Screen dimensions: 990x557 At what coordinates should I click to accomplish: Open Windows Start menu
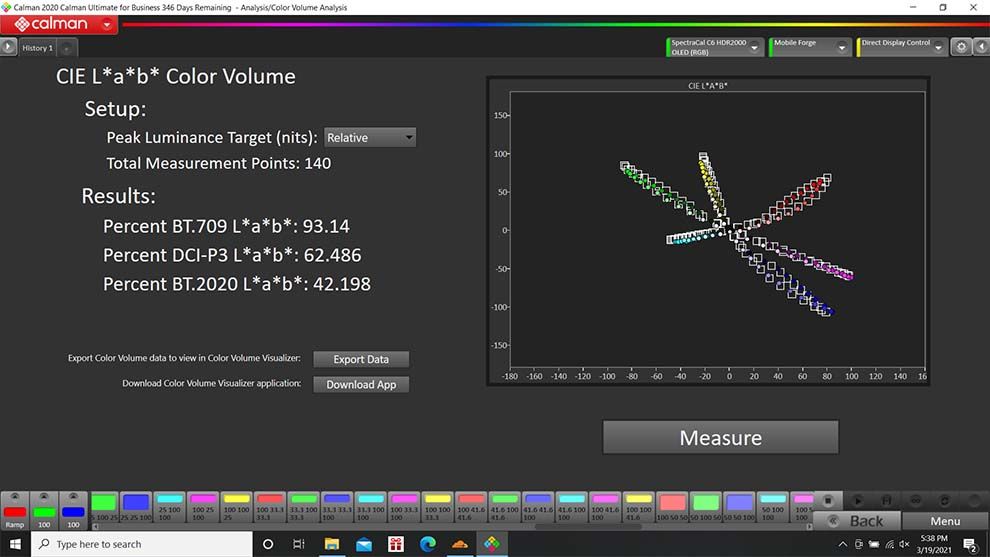(15, 544)
